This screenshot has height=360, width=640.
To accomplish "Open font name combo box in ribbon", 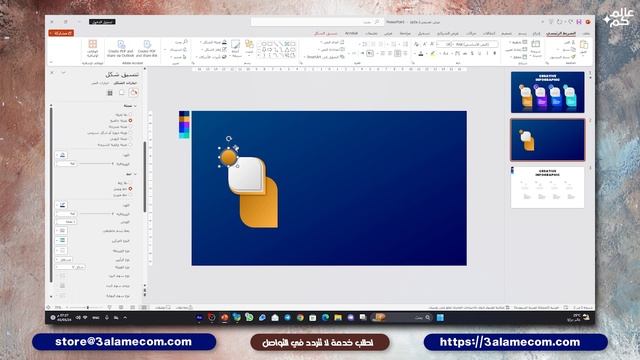I will pyautogui.click(x=475, y=44).
